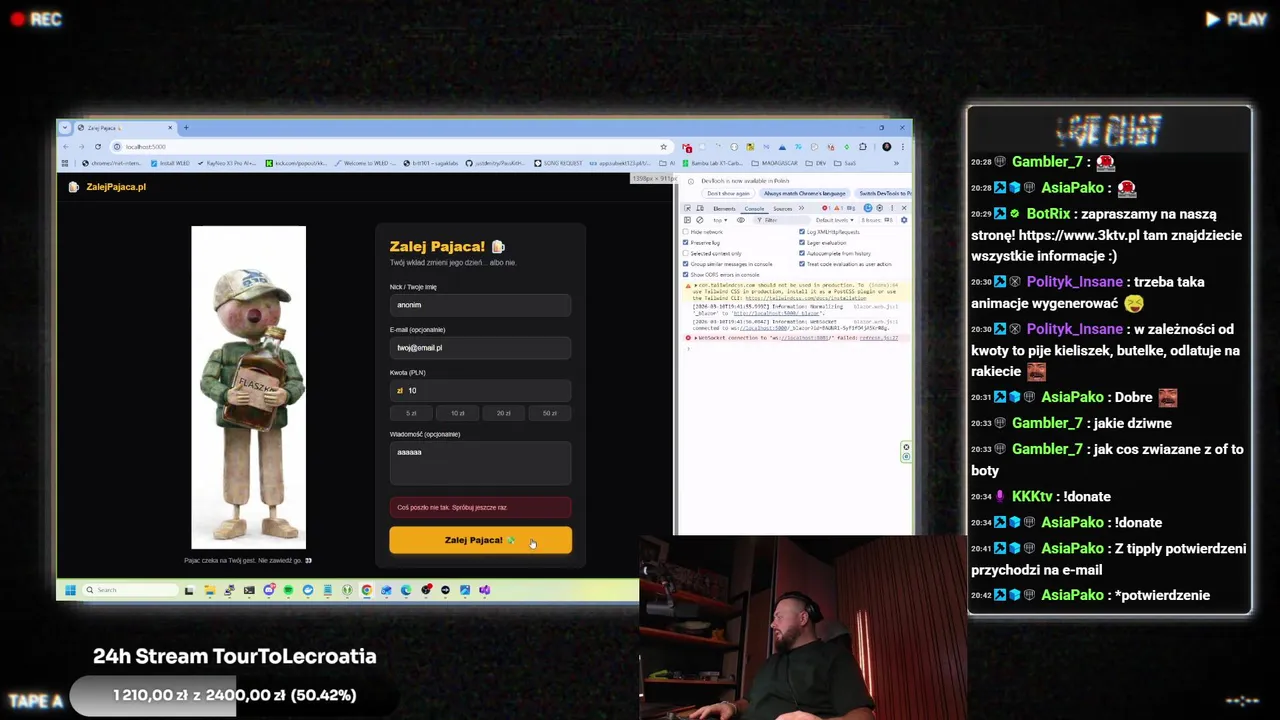Toggle Treat code evaluation as user action
Viewport: 1280px width, 720px height.
(x=802, y=264)
